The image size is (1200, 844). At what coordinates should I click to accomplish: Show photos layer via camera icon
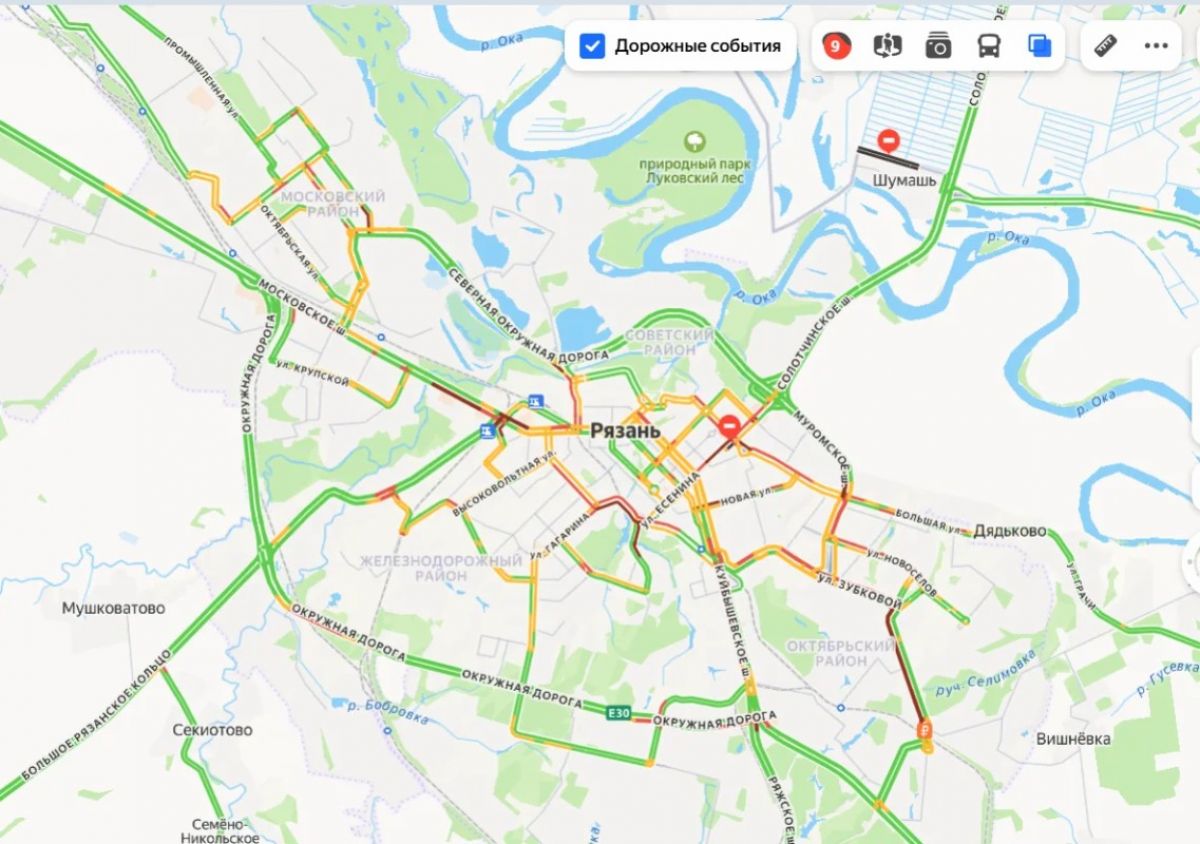point(938,46)
